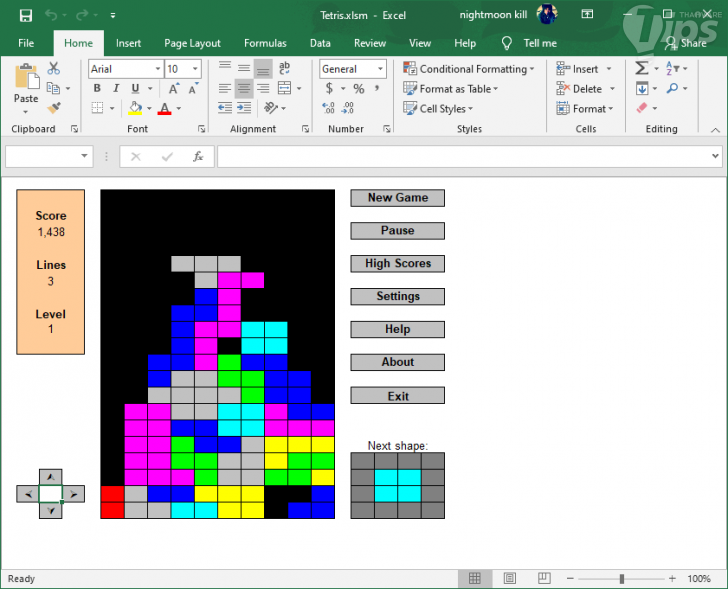Toggle Bold formatting
The width and height of the screenshot is (728, 589).
(97, 88)
